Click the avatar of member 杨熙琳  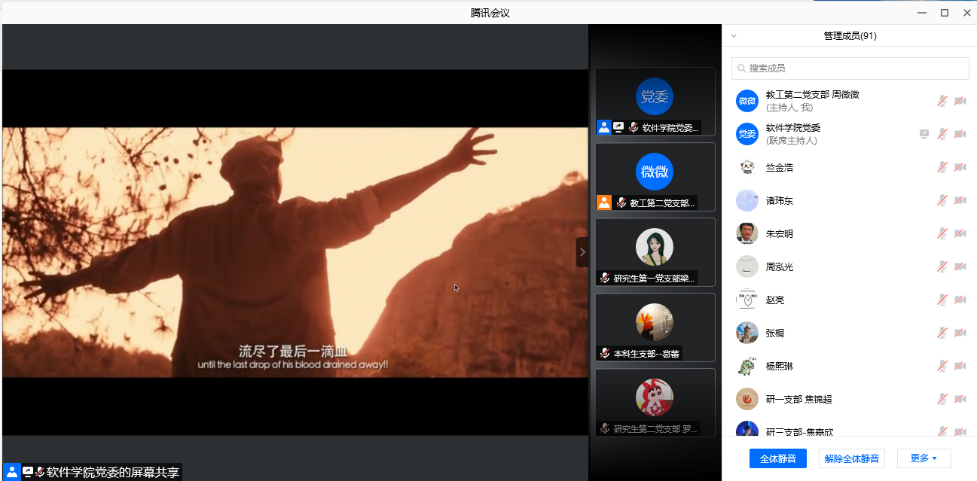[x=747, y=365]
